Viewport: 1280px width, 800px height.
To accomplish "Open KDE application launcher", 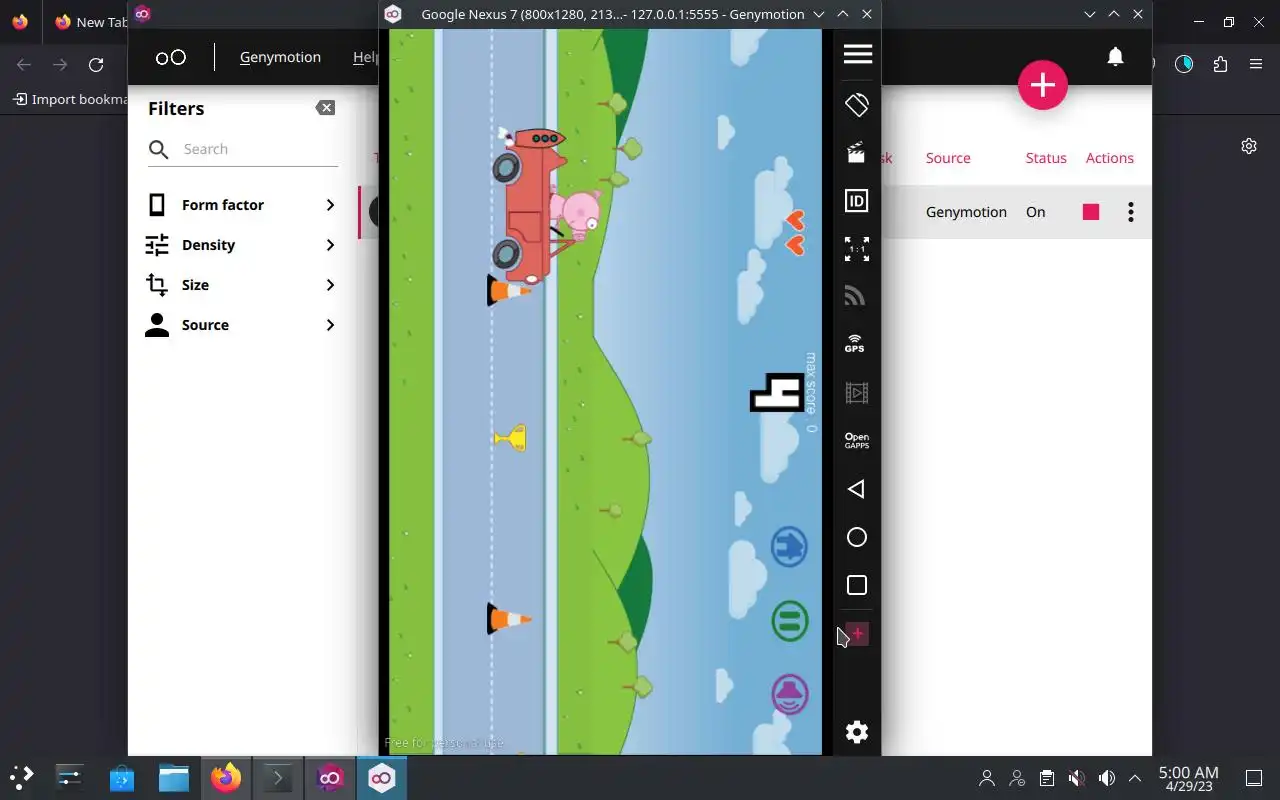I will (x=22, y=776).
